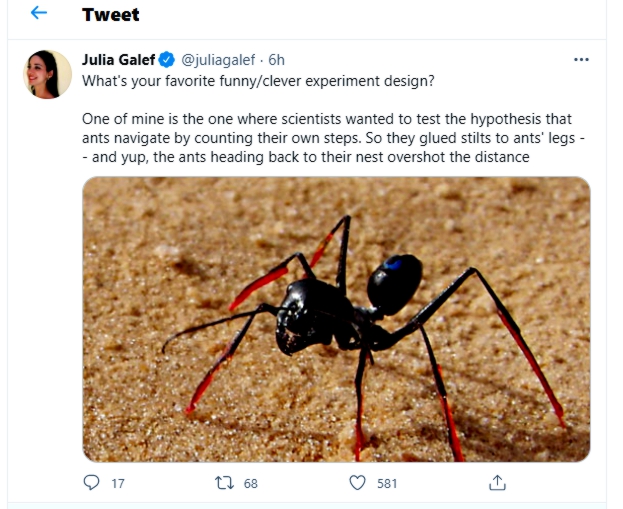This screenshot has height=509, width=623.
Task: Click the like count 581
Action: click(387, 483)
